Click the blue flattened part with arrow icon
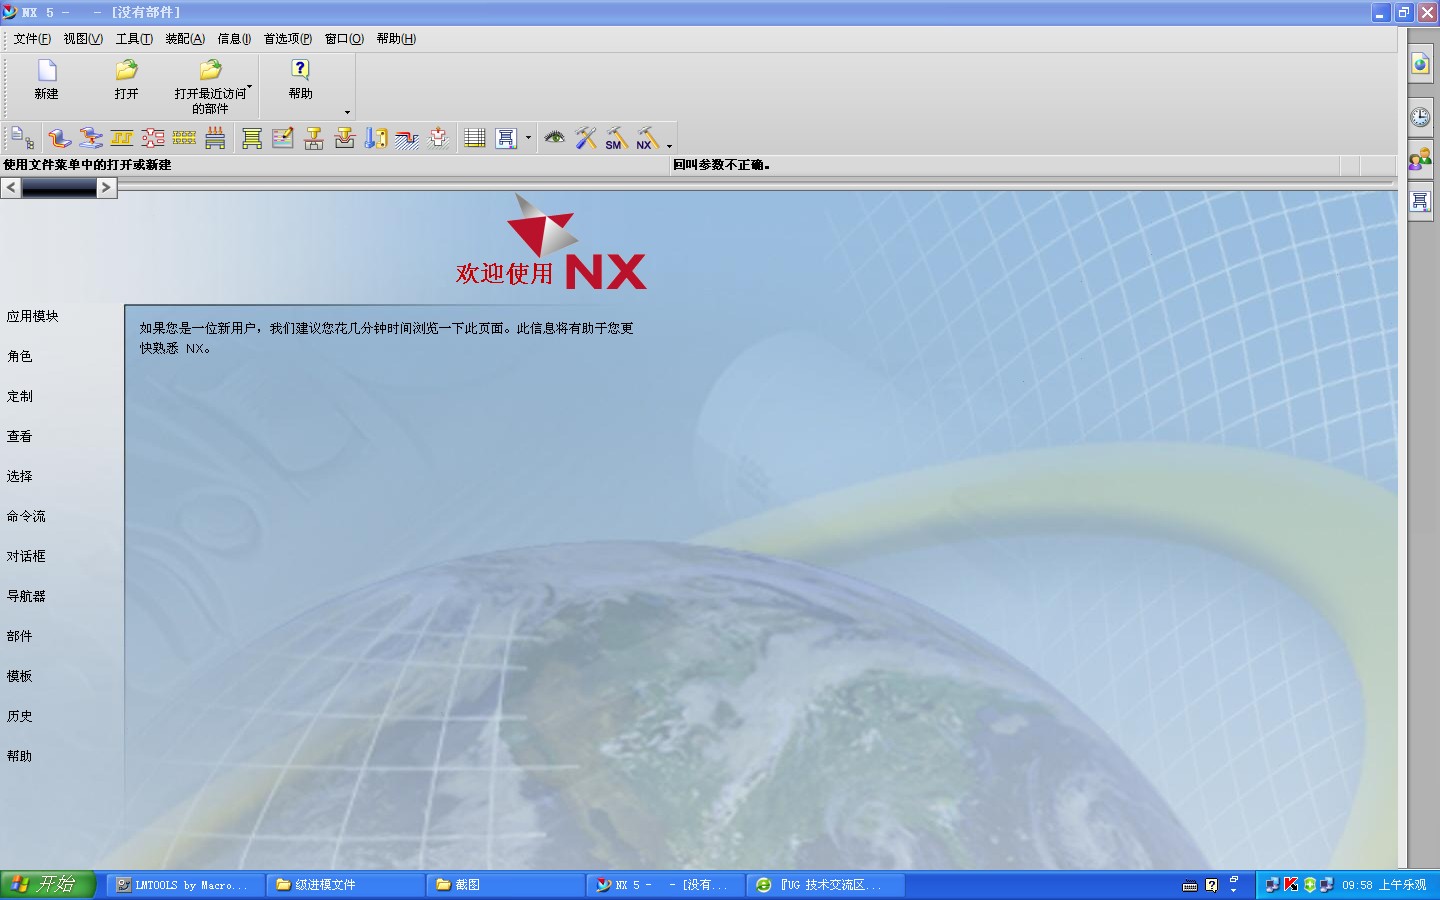Image resolution: width=1440 pixels, height=900 pixels. [91, 138]
